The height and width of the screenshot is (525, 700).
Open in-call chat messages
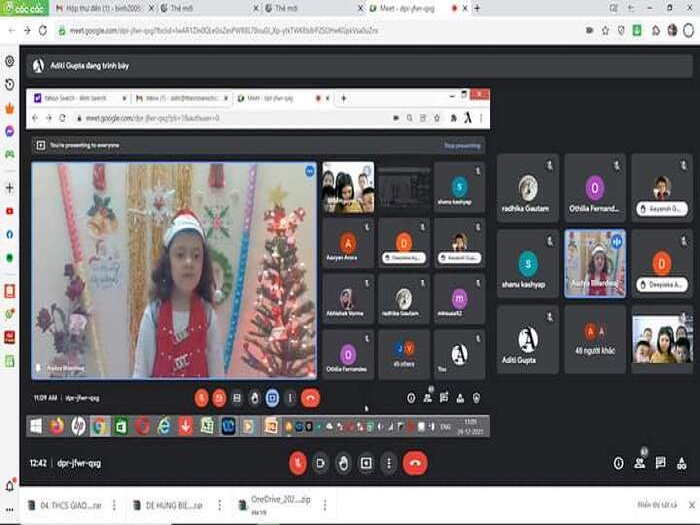pos(661,463)
